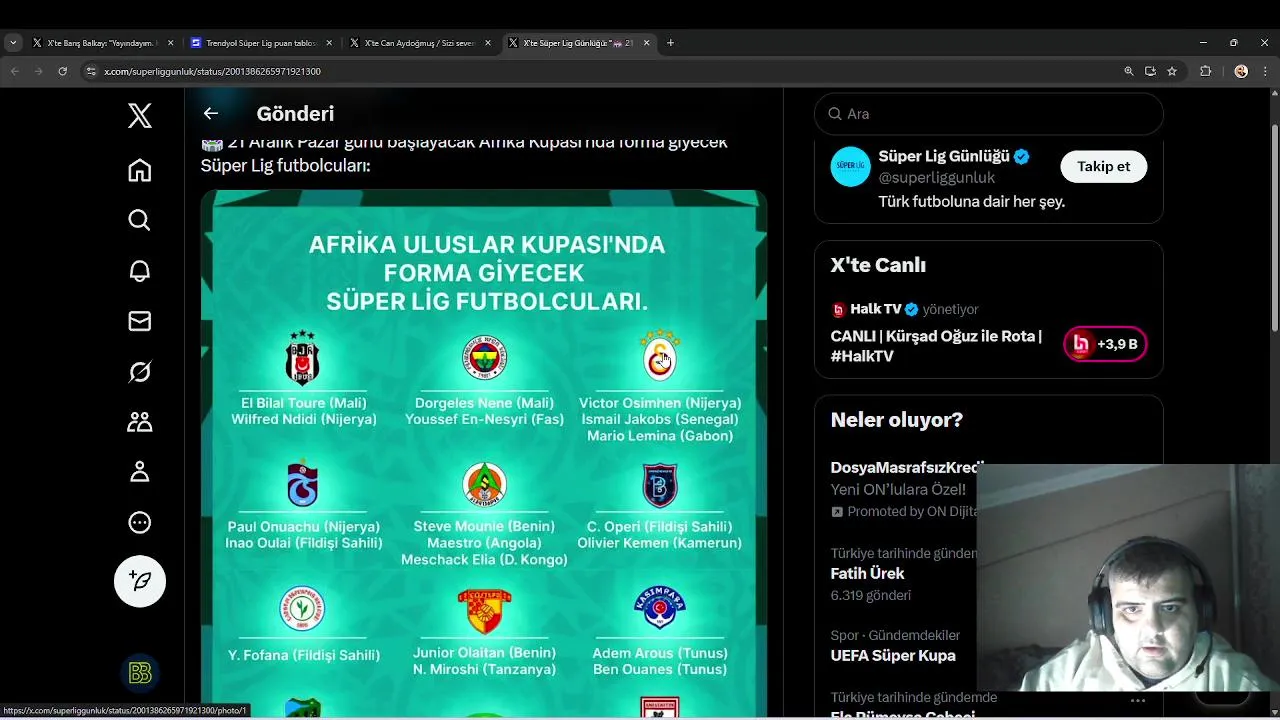Close the Trendyol Süper Lig tab

329,43
